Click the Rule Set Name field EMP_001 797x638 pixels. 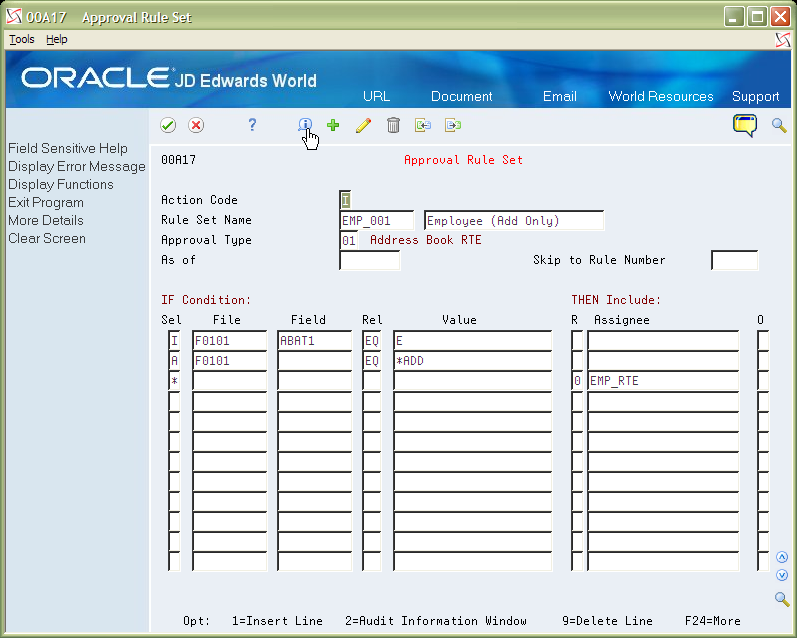click(376, 221)
